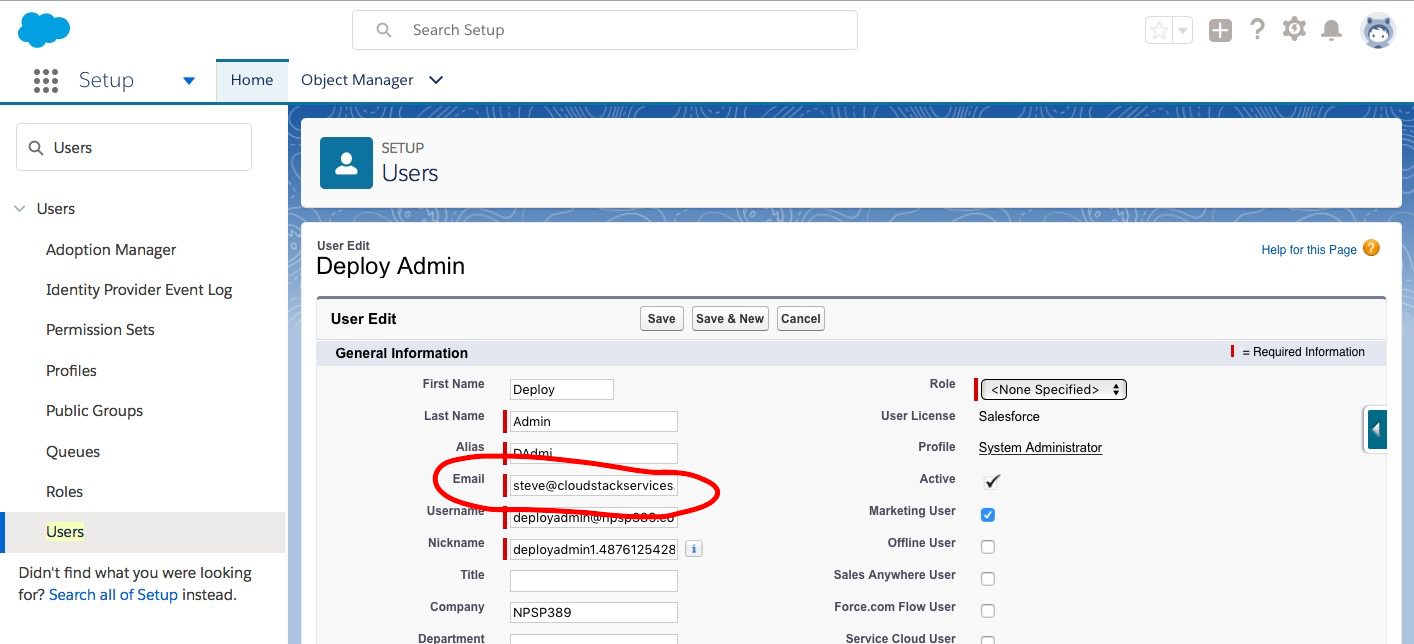The height and width of the screenshot is (644, 1414).
Task: Open Adoption Manager in the sidebar
Action: [111, 250]
